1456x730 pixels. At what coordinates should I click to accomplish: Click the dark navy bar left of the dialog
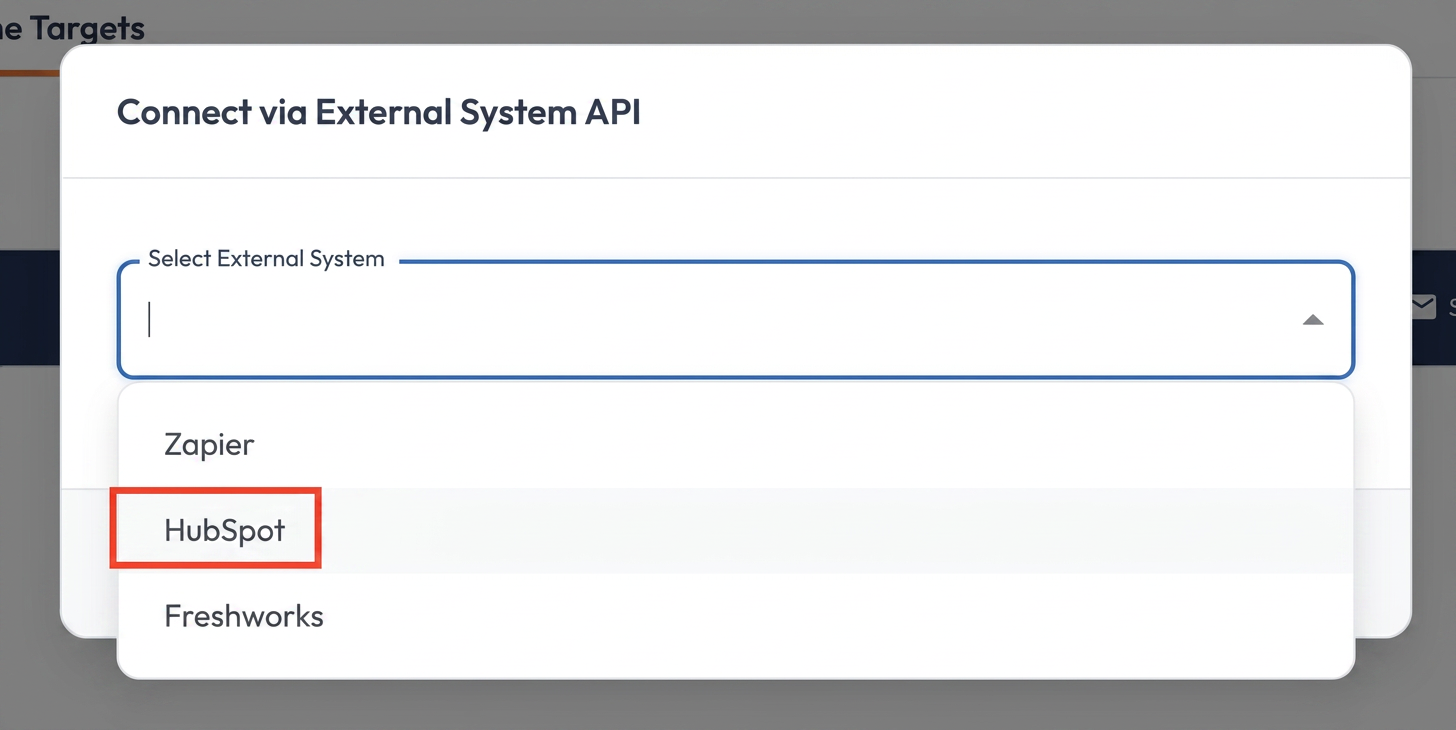[30, 307]
